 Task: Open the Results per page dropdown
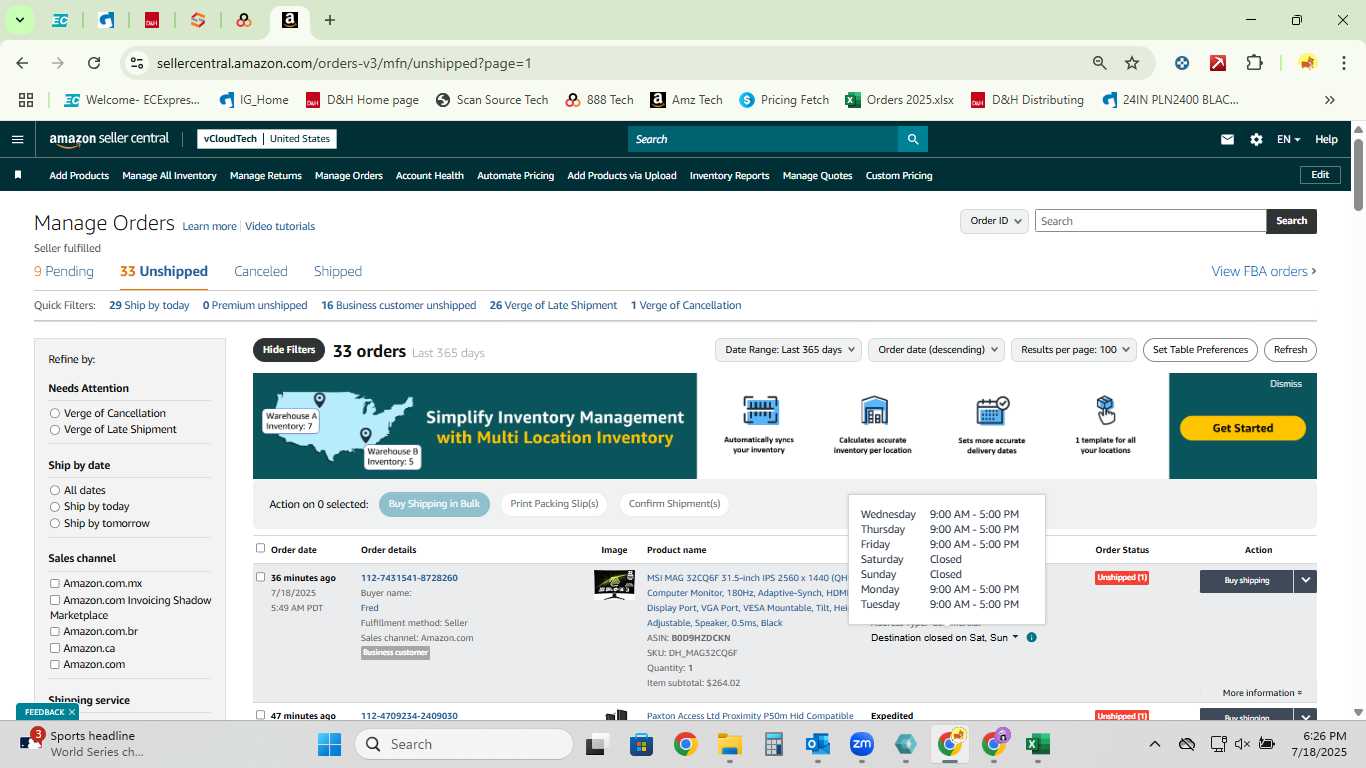point(1073,350)
